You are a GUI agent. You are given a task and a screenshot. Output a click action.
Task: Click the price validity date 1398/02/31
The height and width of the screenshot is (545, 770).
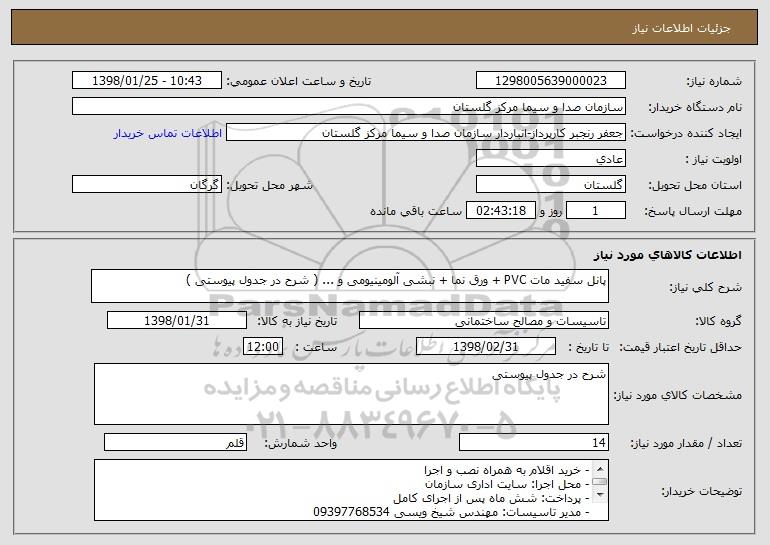coord(486,347)
